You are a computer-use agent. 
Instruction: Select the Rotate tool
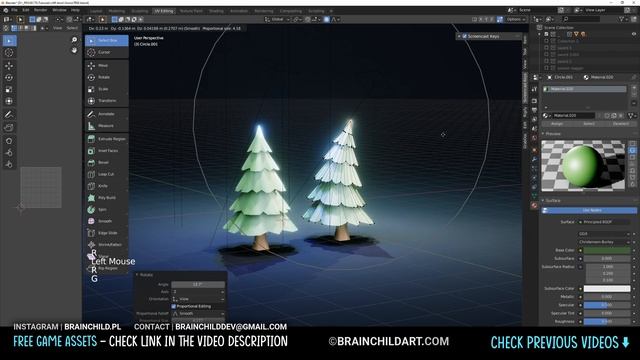click(x=107, y=77)
